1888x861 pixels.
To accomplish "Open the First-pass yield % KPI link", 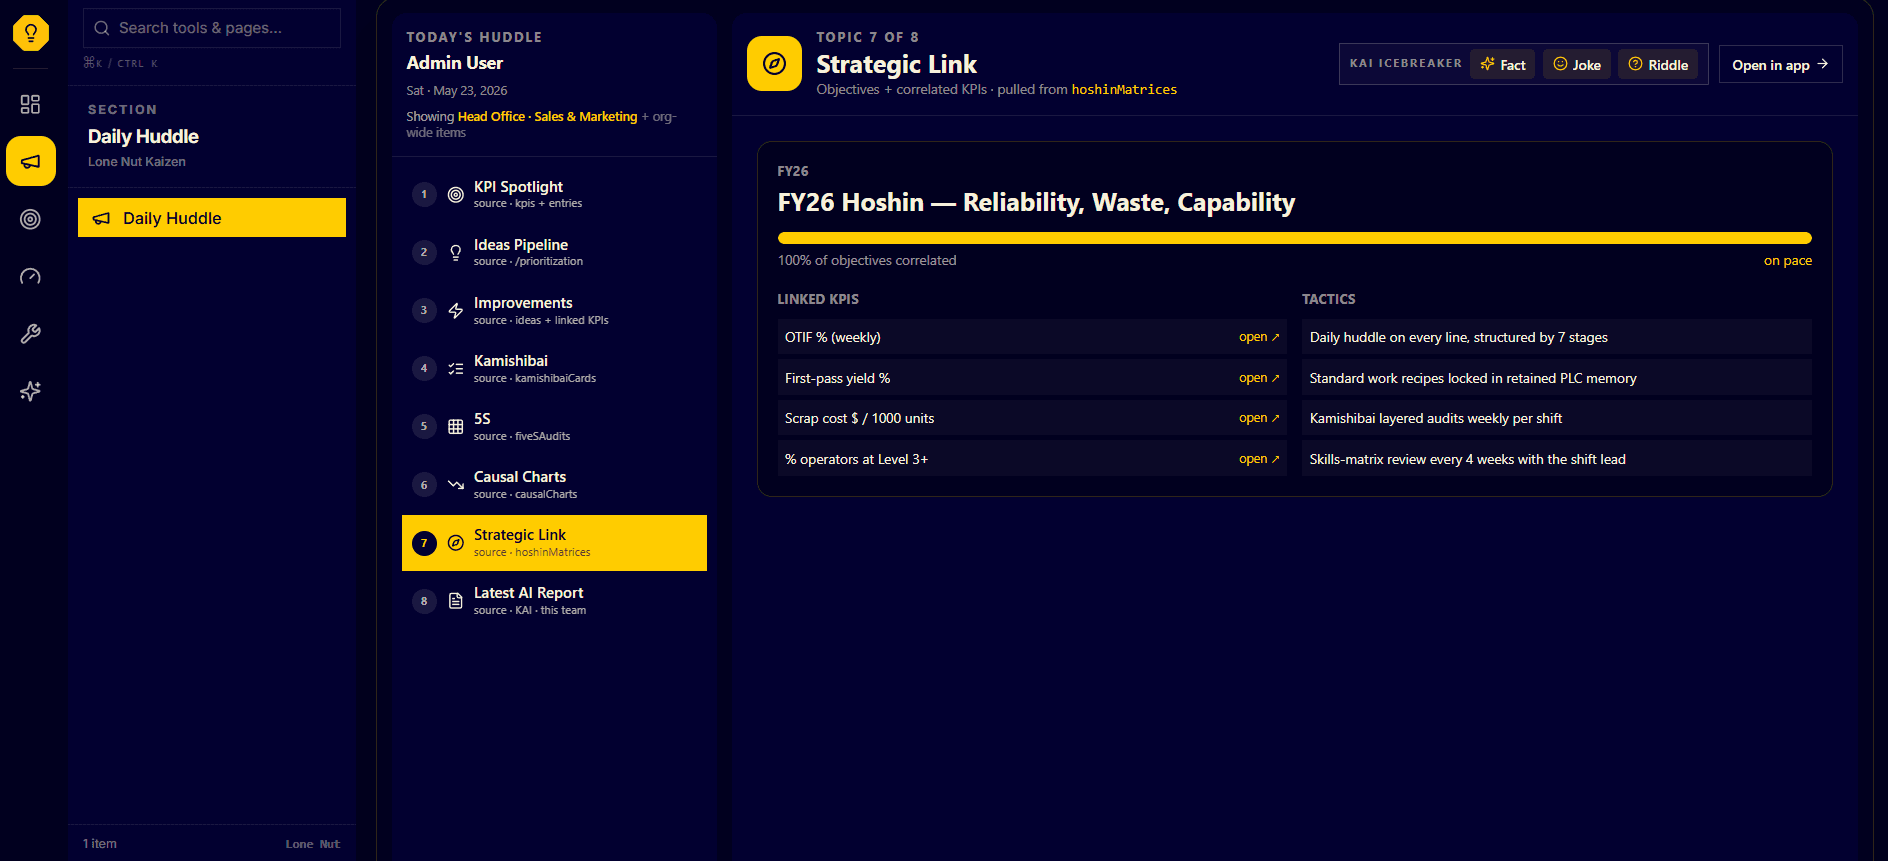I will coord(1259,378).
